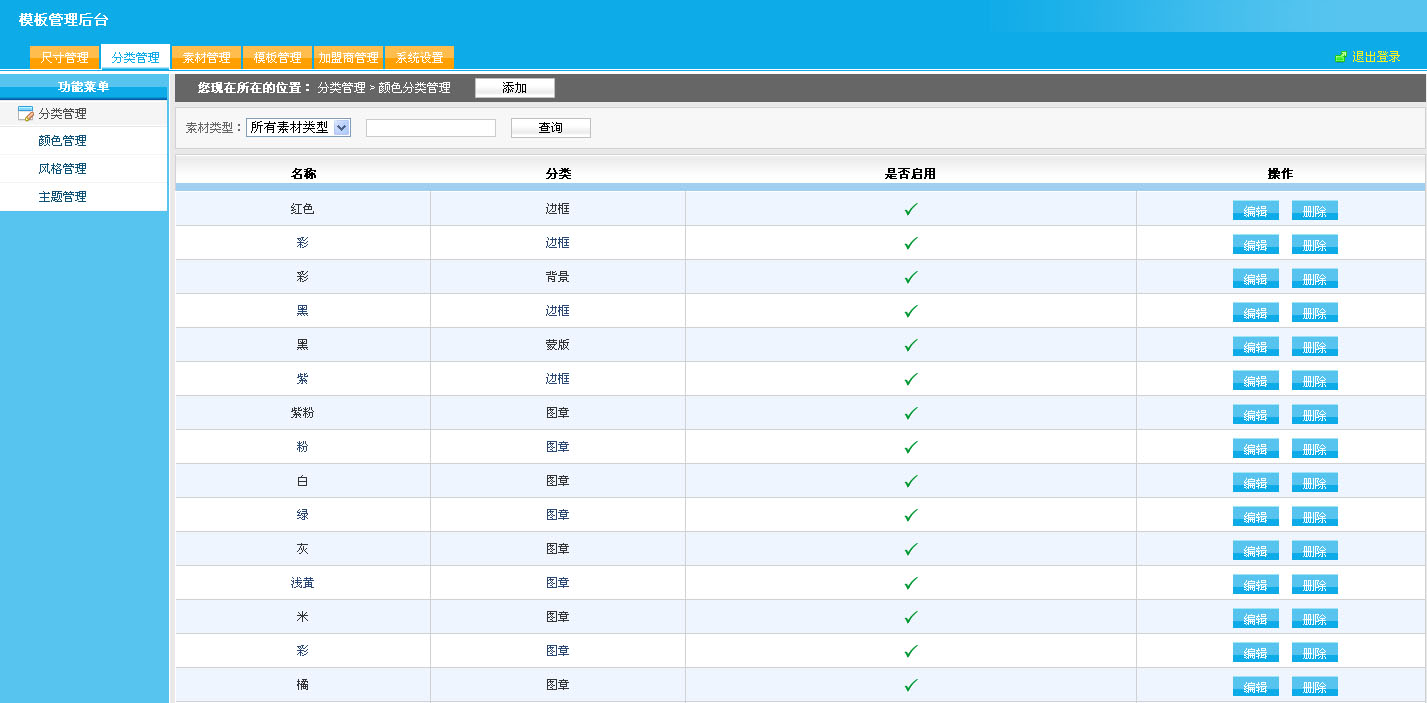This screenshot has height=703, width=1427.
Task: Click the 浅黄 name cell
Action: 303,583
